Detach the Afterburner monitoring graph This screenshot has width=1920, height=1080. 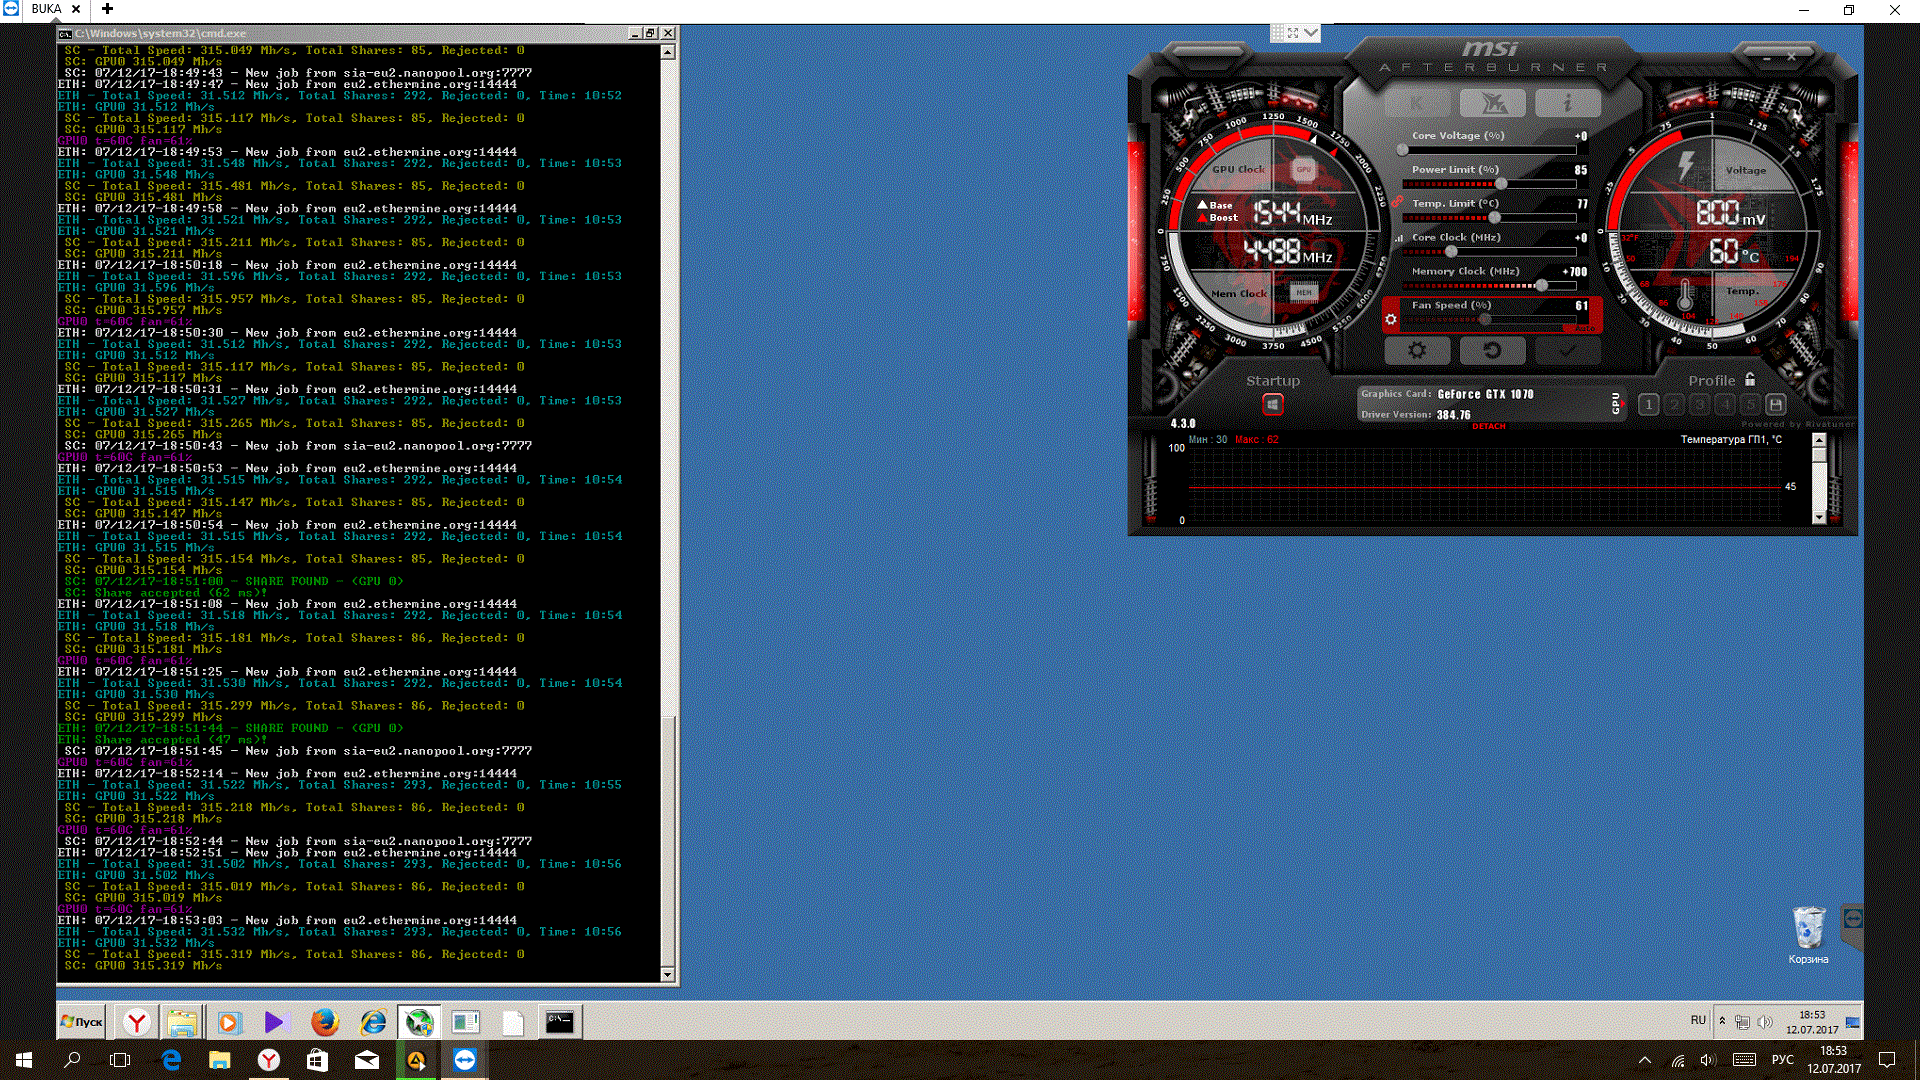pyautogui.click(x=1489, y=427)
